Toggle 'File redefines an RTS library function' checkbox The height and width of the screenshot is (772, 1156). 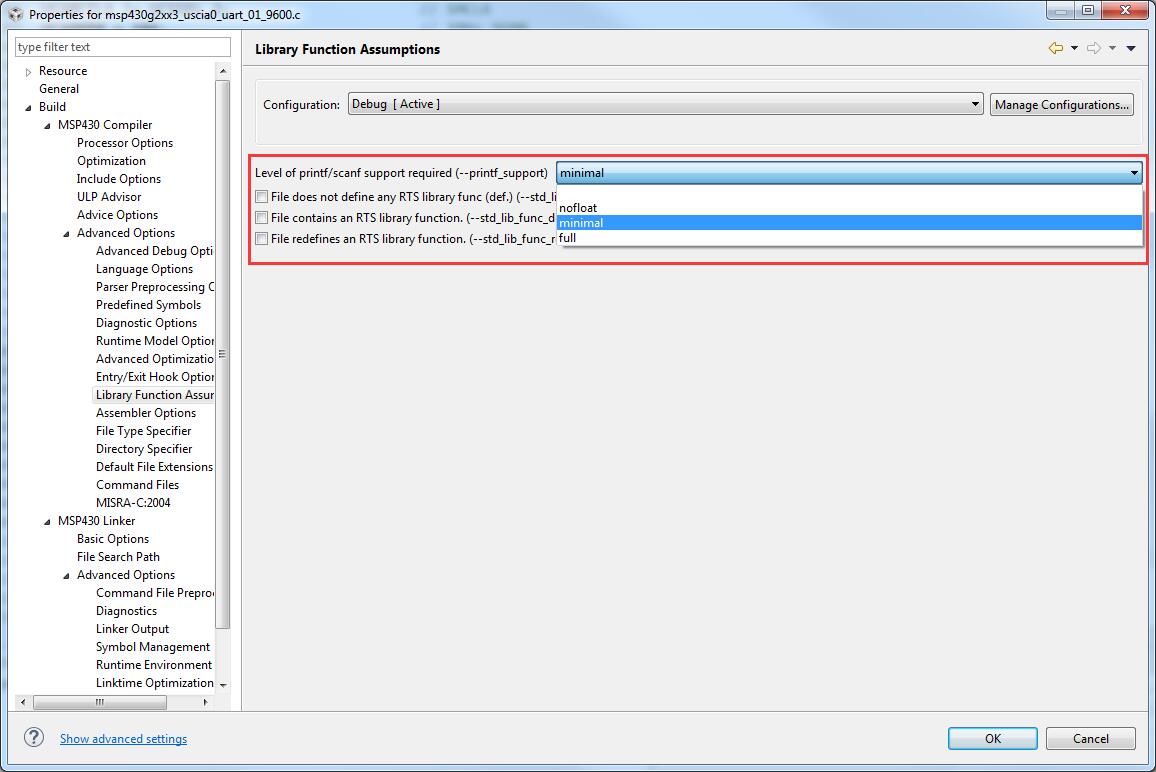coord(261,238)
